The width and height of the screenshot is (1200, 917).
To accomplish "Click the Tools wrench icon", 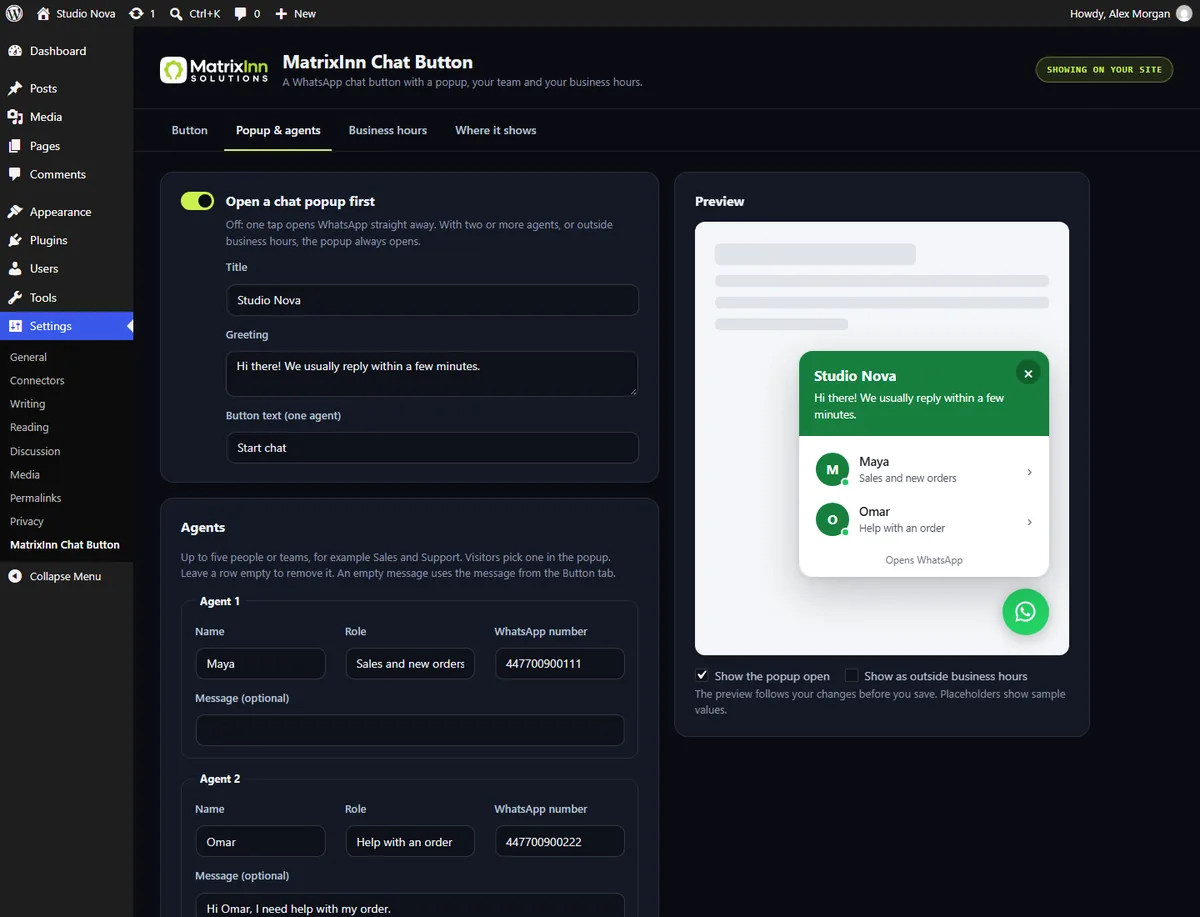I will click(x=15, y=298).
